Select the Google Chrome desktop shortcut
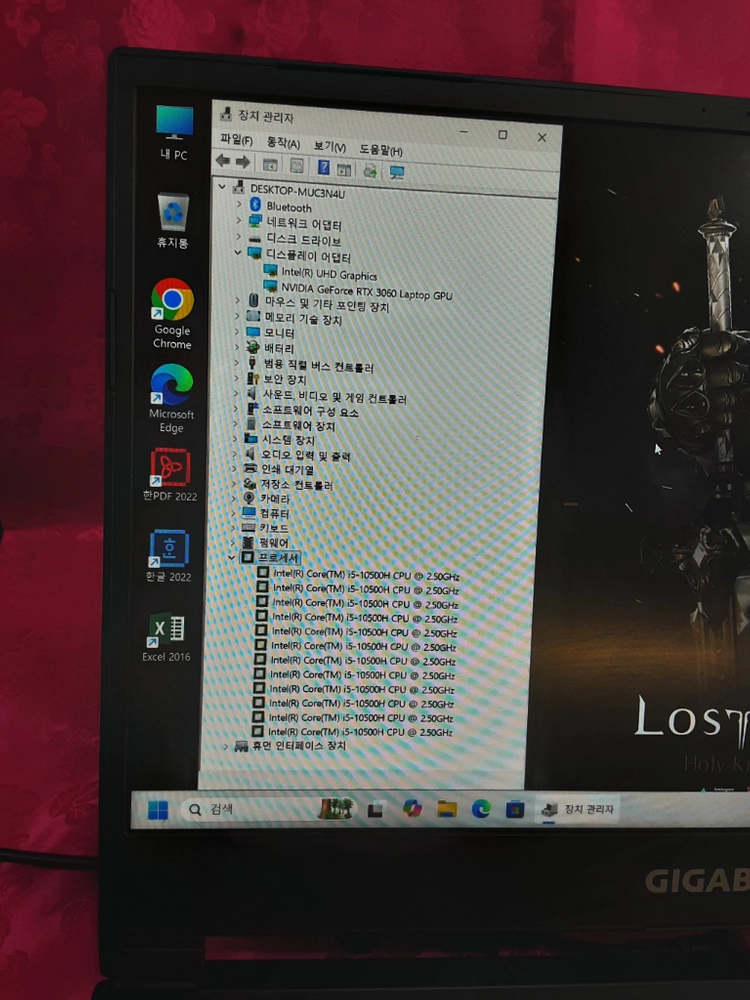750x1000 pixels. click(172, 313)
